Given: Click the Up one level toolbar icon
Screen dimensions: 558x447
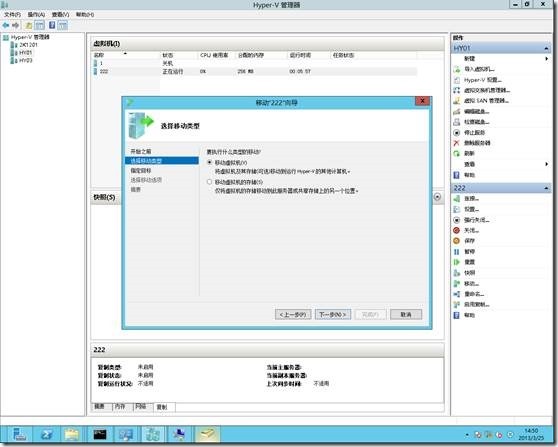Looking at the screenshot, I should click(x=28, y=25).
